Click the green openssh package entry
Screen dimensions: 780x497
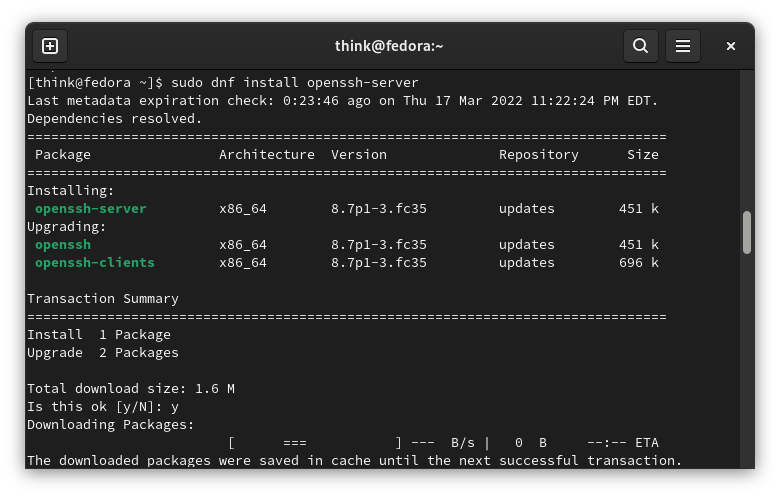pos(63,245)
